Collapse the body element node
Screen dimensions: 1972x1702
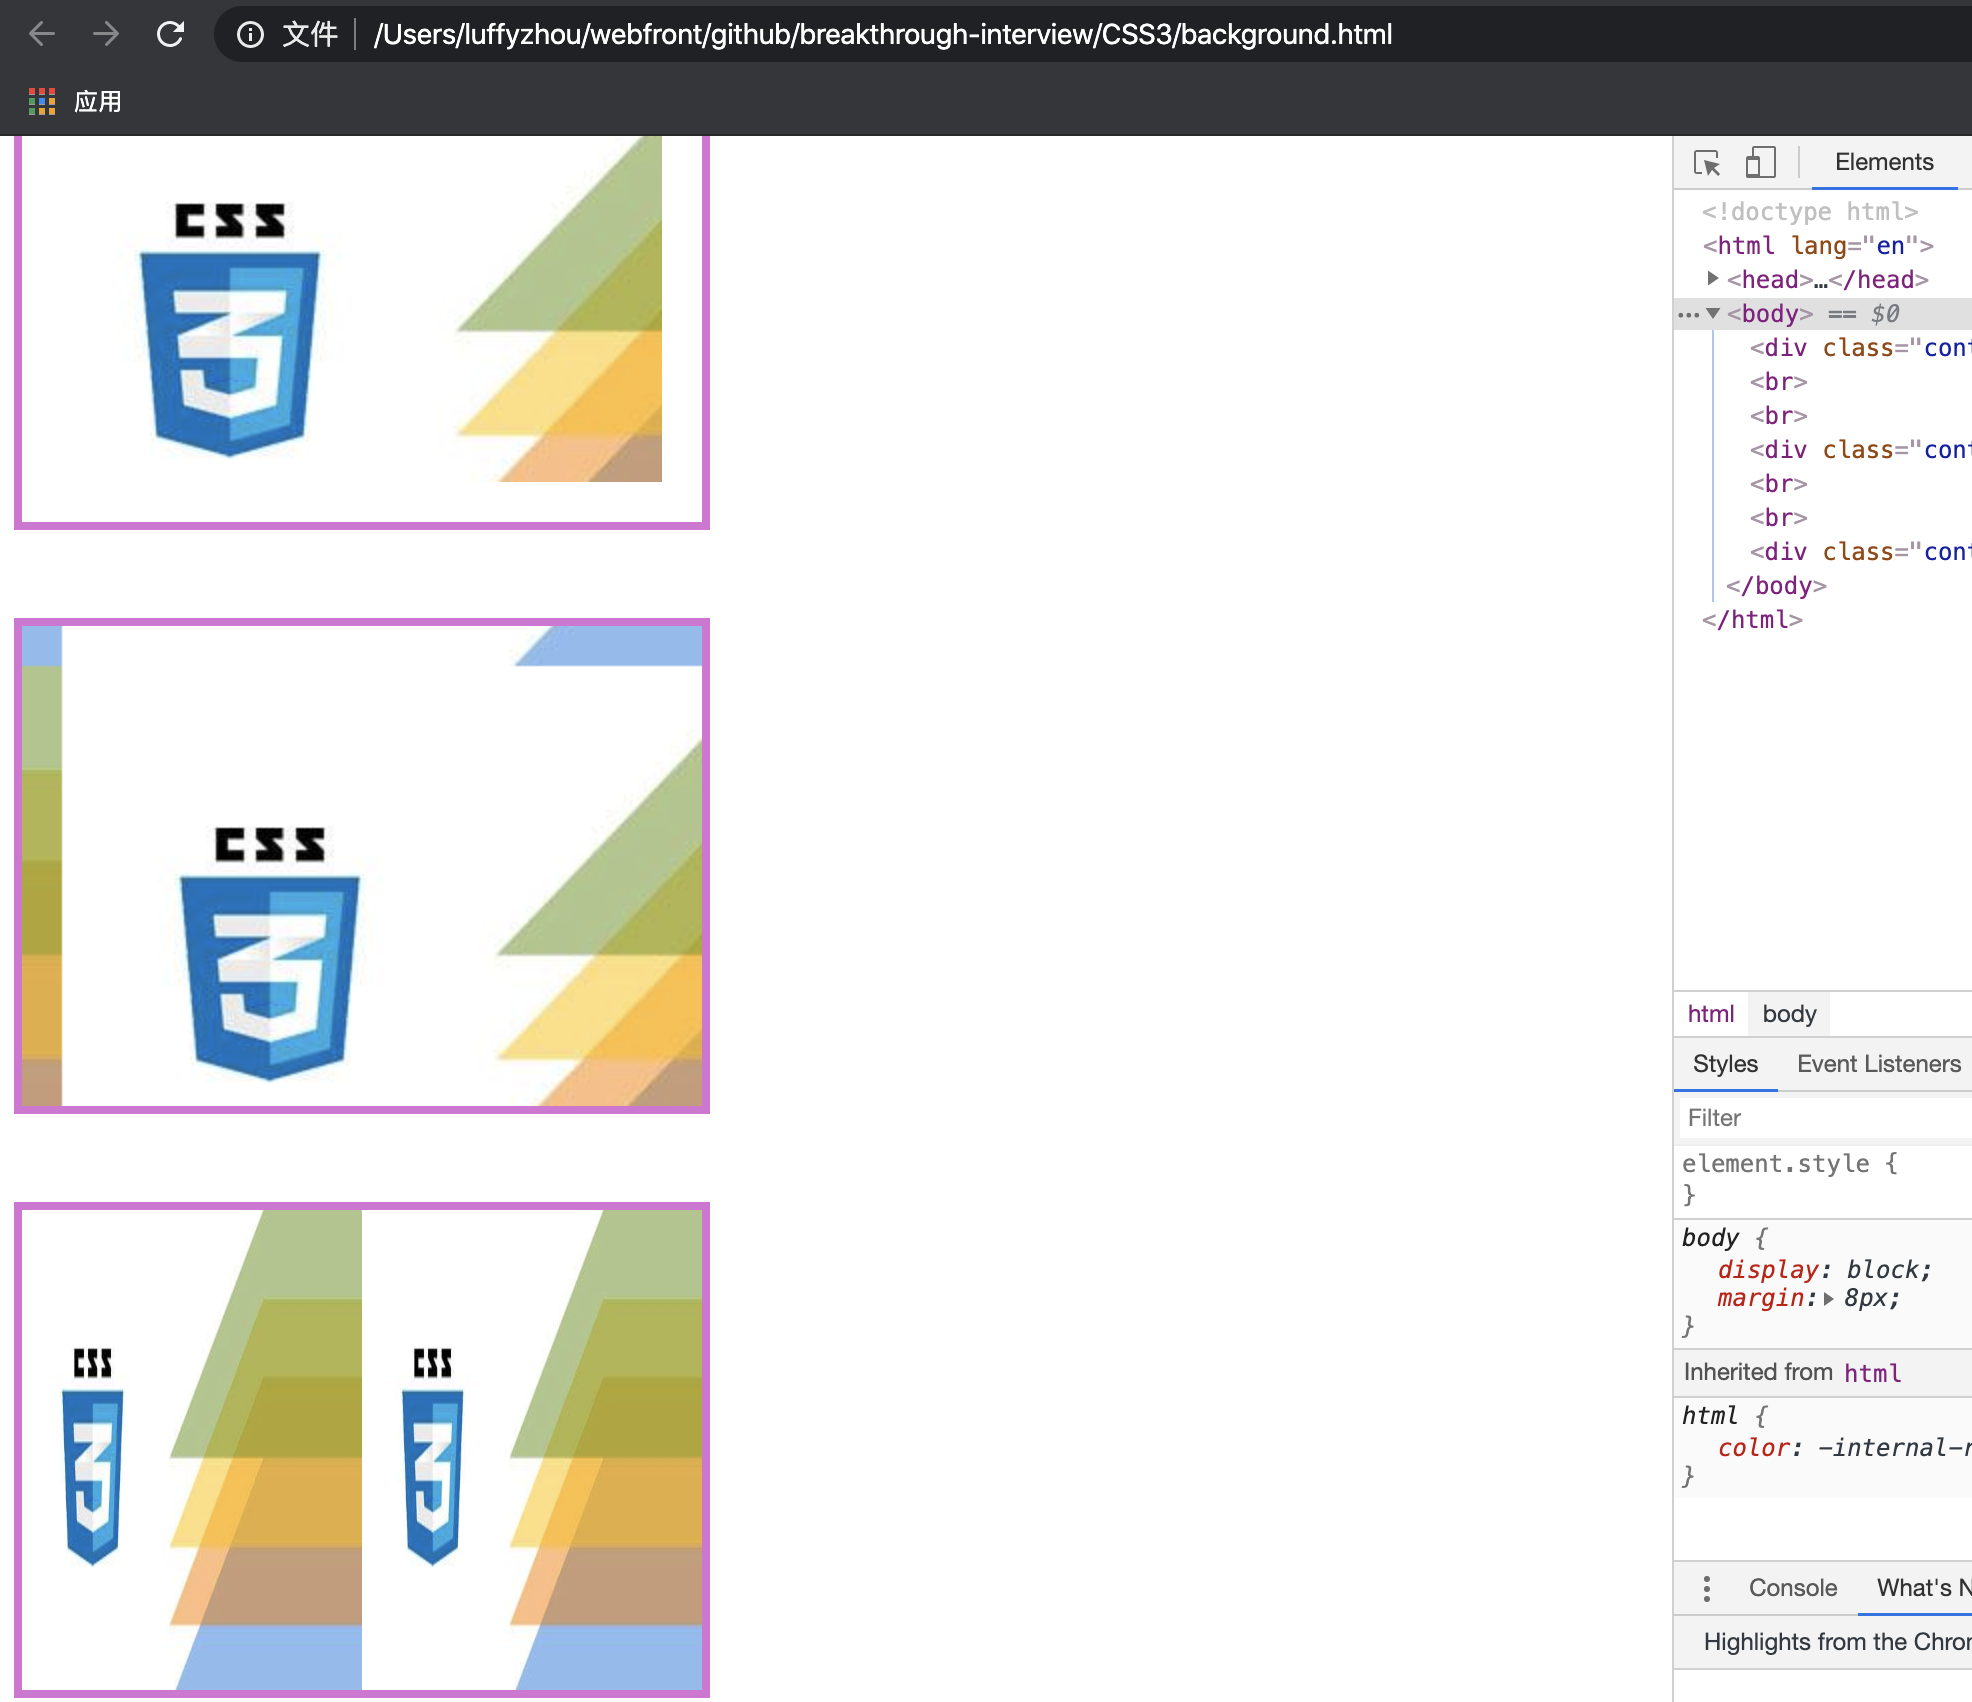[x=1713, y=314]
